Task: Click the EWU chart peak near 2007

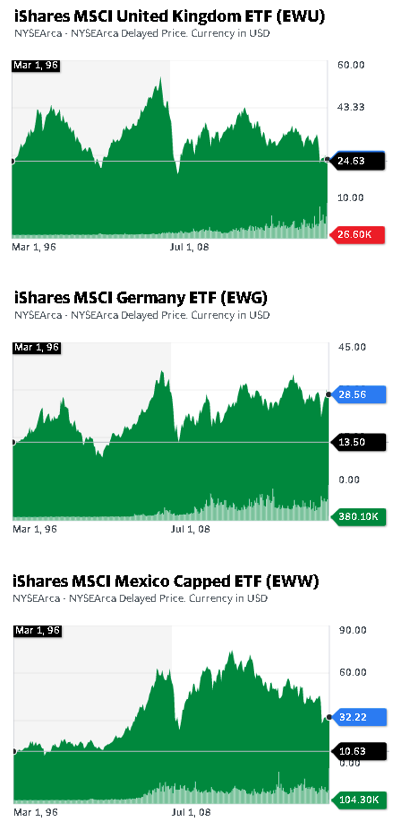Action: coord(160,78)
